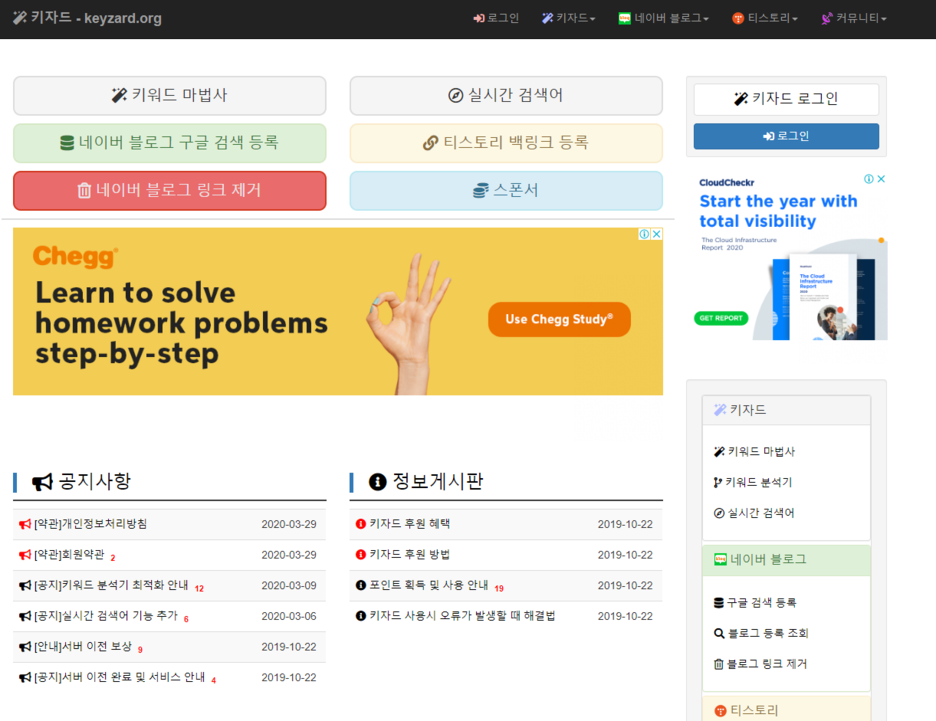Click magic wand icon on 키워드 마법사 button

pyautogui.click(x=119, y=95)
